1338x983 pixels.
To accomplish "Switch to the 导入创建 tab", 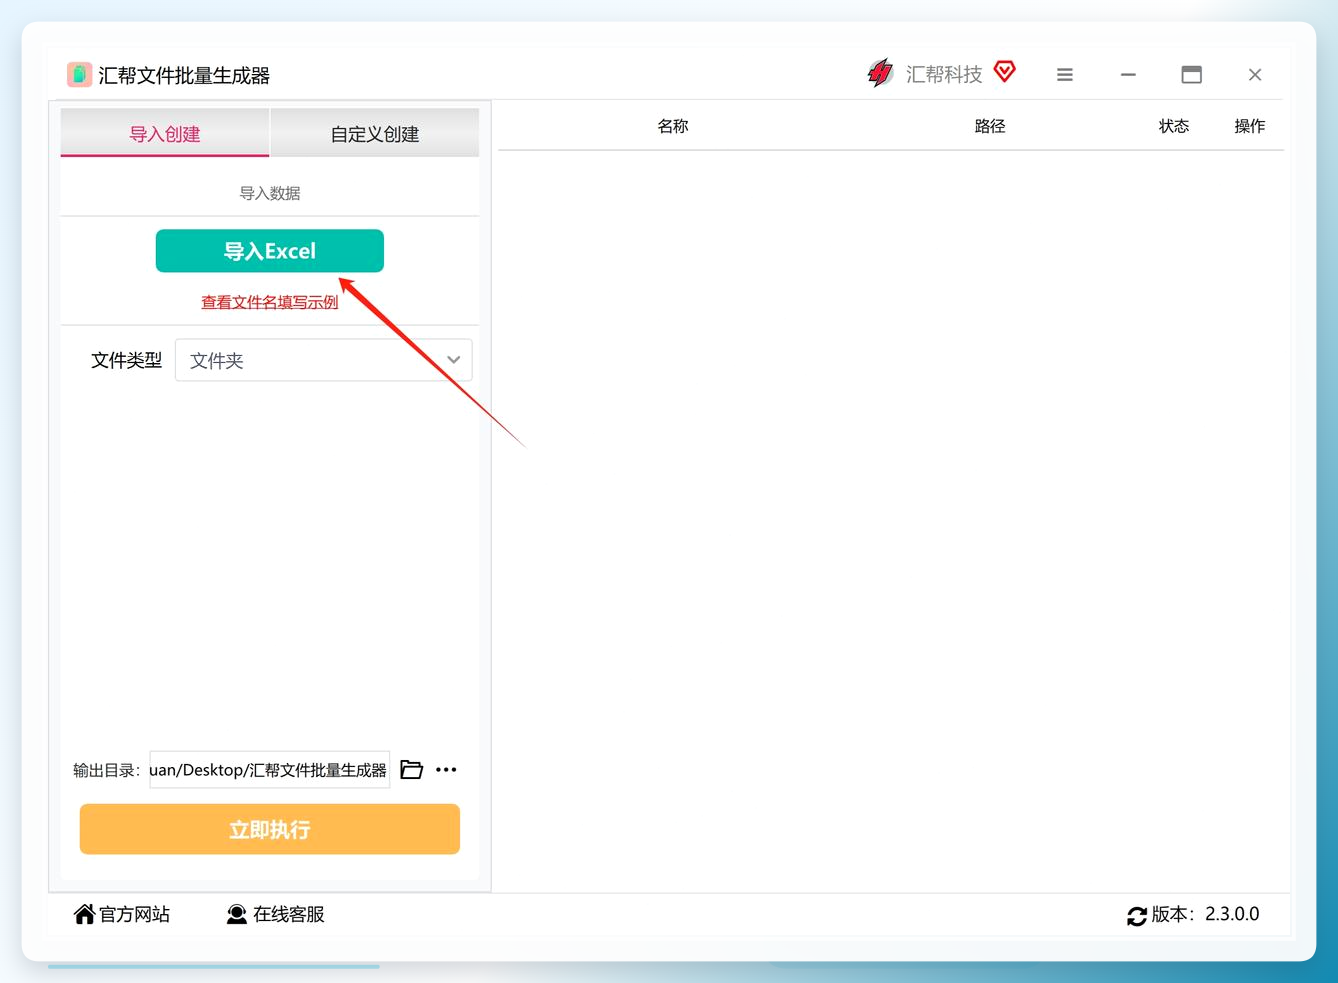I will coord(165,133).
